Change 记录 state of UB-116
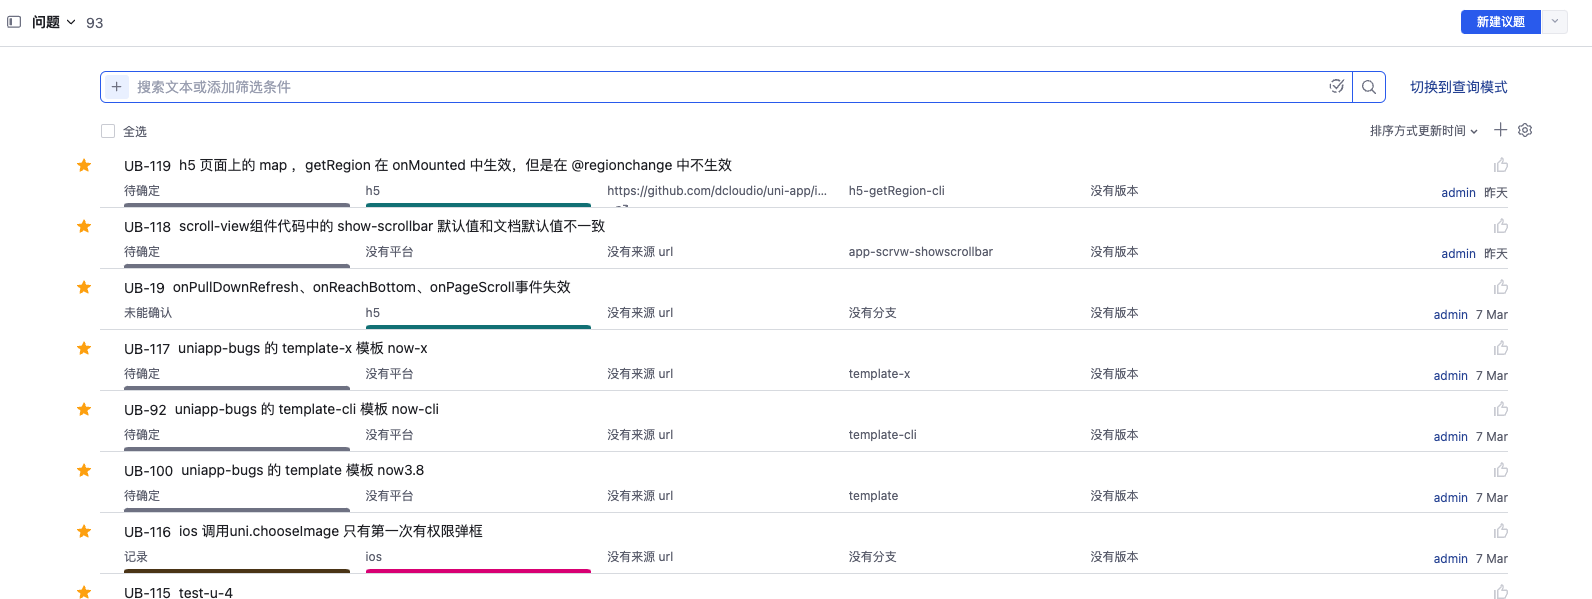Image resolution: width=1592 pixels, height=599 pixels. tap(136, 557)
